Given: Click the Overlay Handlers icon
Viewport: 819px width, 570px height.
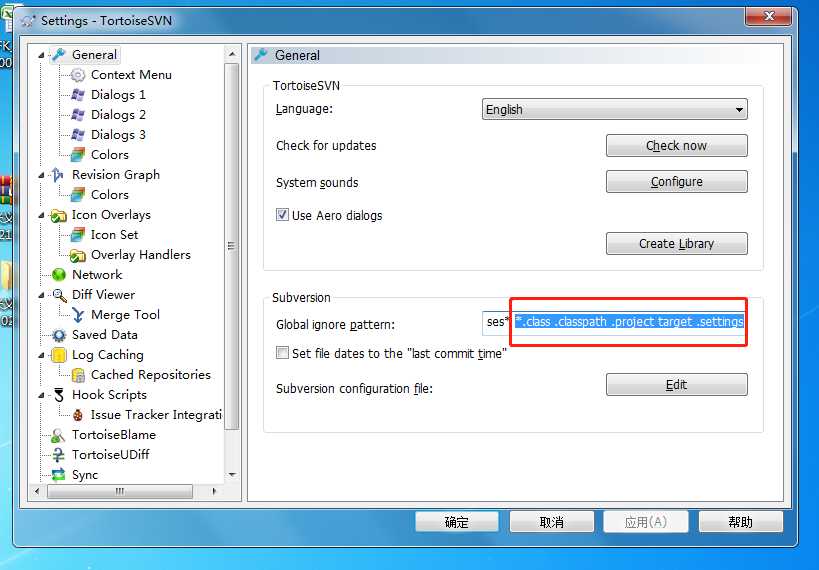Looking at the screenshot, I should pos(78,255).
